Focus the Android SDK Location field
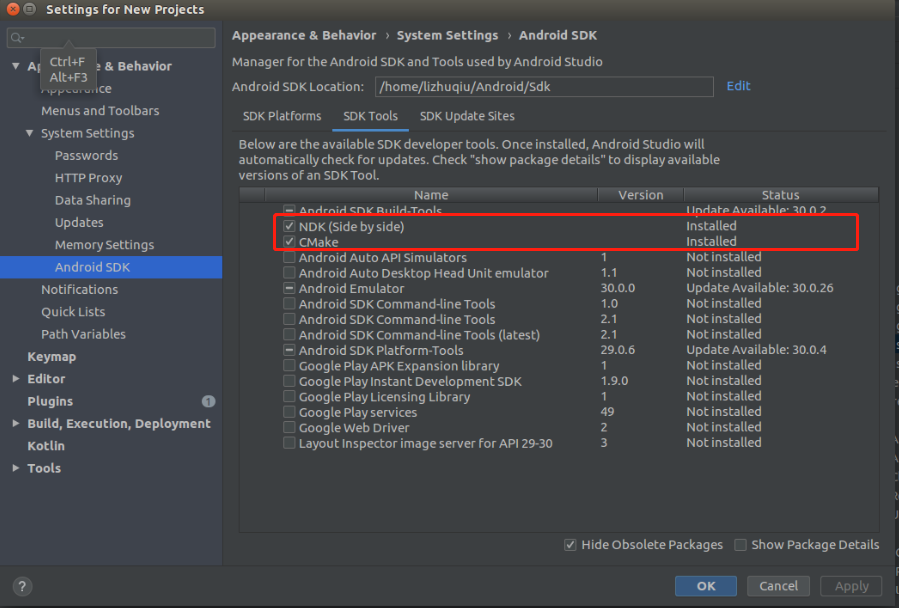The height and width of the screenshot is (608, 899). click(544, 87)
